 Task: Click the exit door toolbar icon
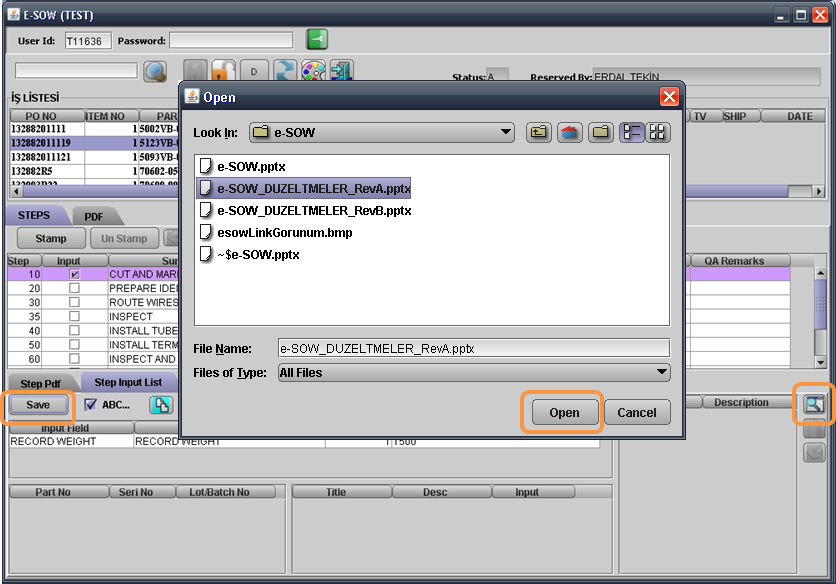point(342,71)
